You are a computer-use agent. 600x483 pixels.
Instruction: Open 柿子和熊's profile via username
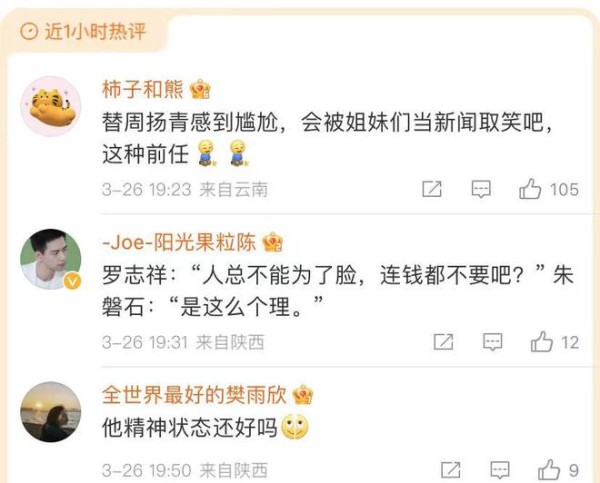coord(143,89)
